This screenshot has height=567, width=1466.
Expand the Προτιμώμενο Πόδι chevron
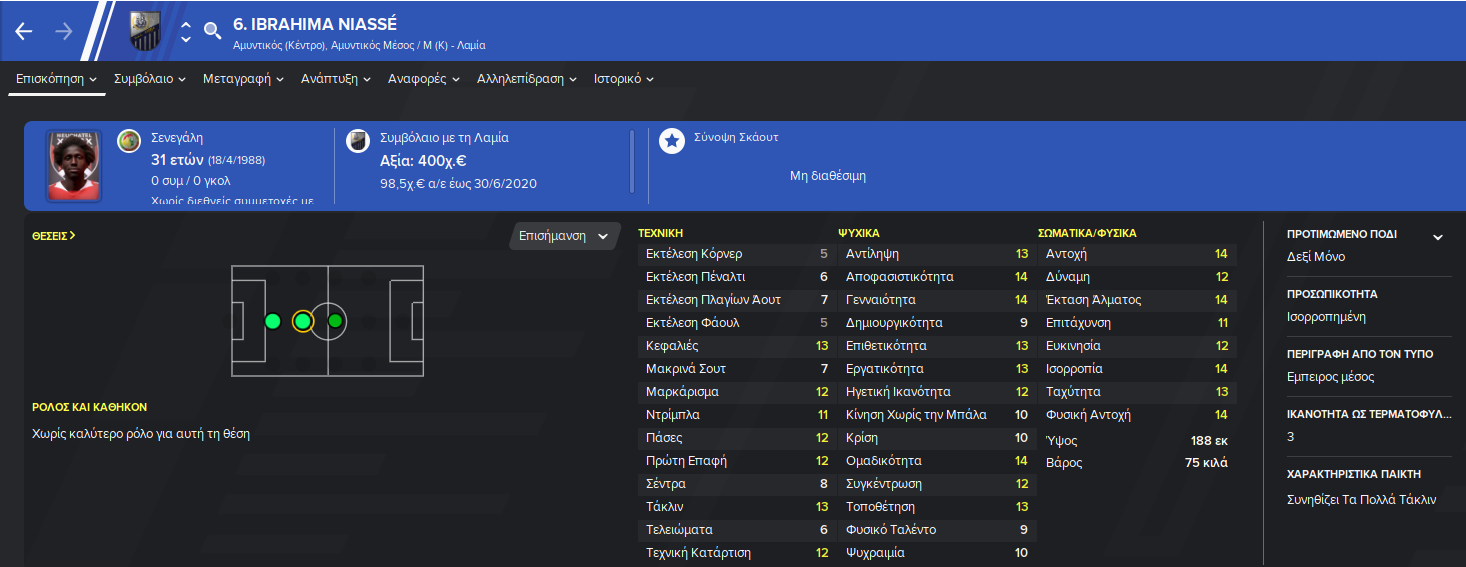1438,237
